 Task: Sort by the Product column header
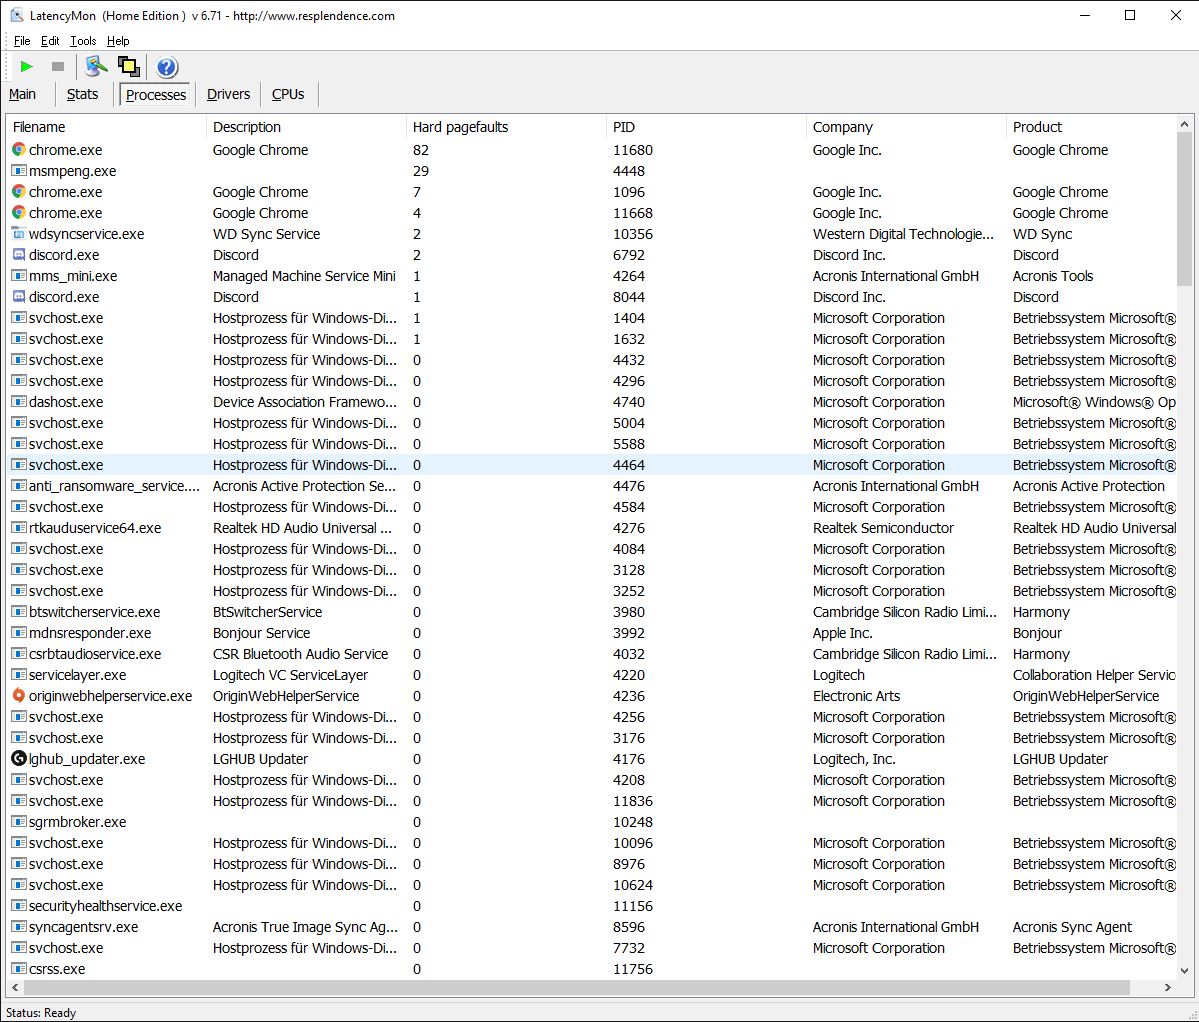click(1091, 127)
